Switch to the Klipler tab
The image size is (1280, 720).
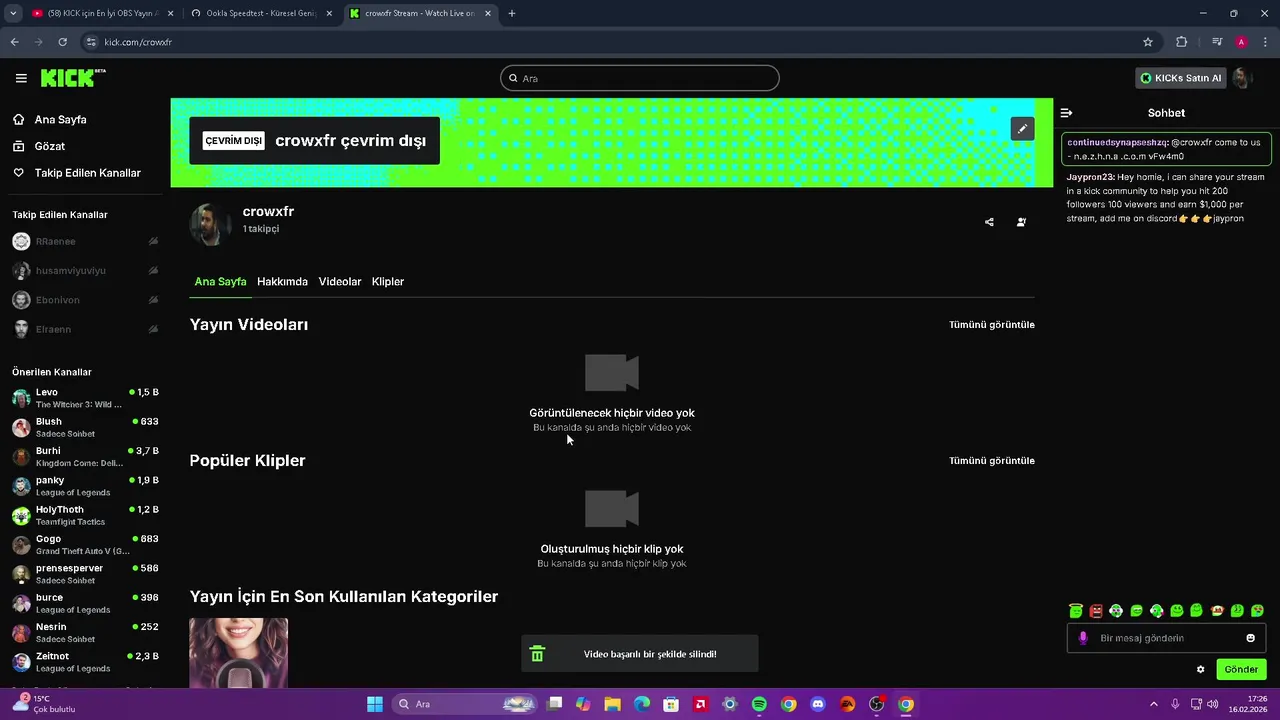point(388,282)
